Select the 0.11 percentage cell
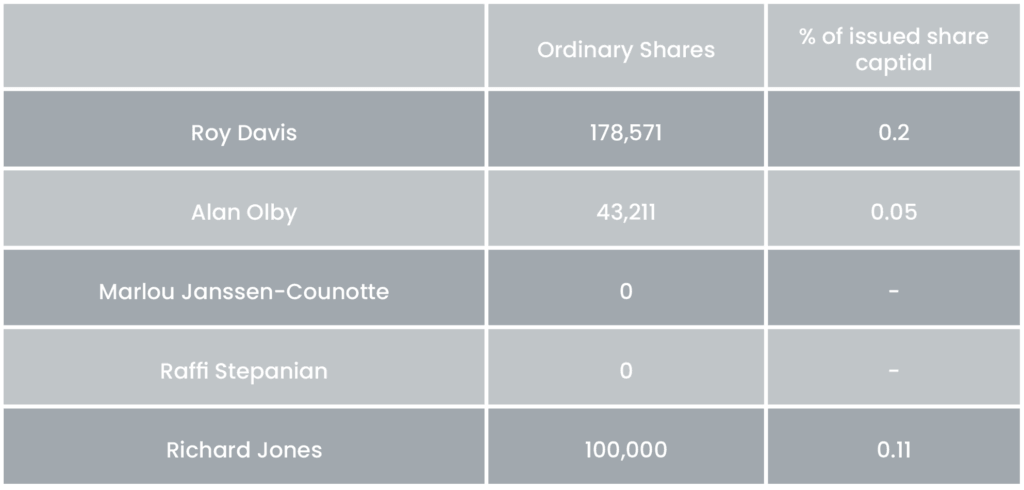Screen dimensions: 1024x490 pos(893,450)
